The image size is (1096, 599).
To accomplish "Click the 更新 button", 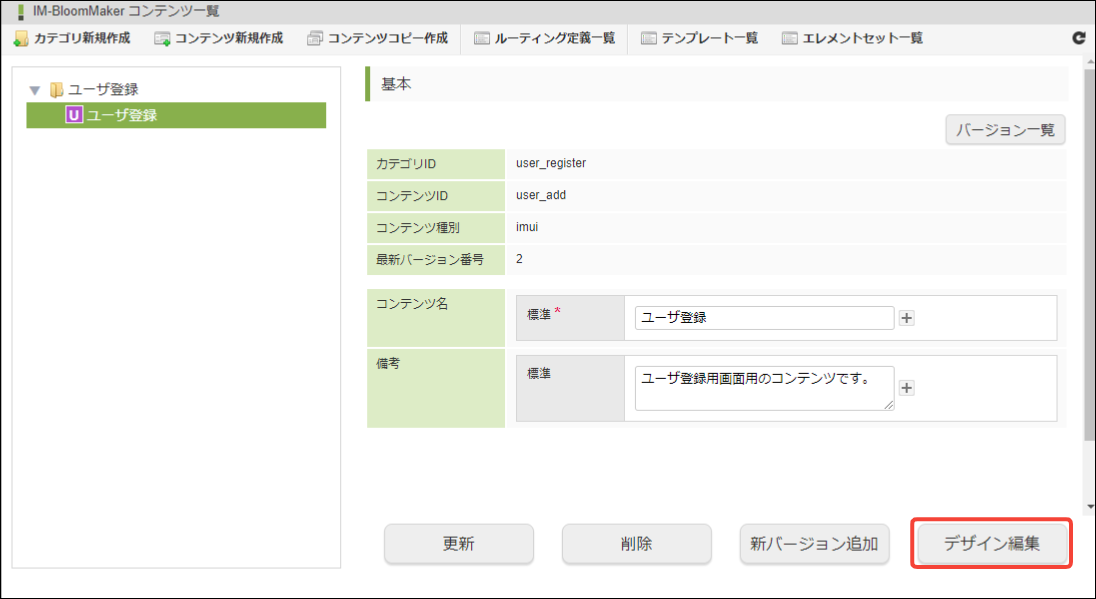I will [459, 544].
